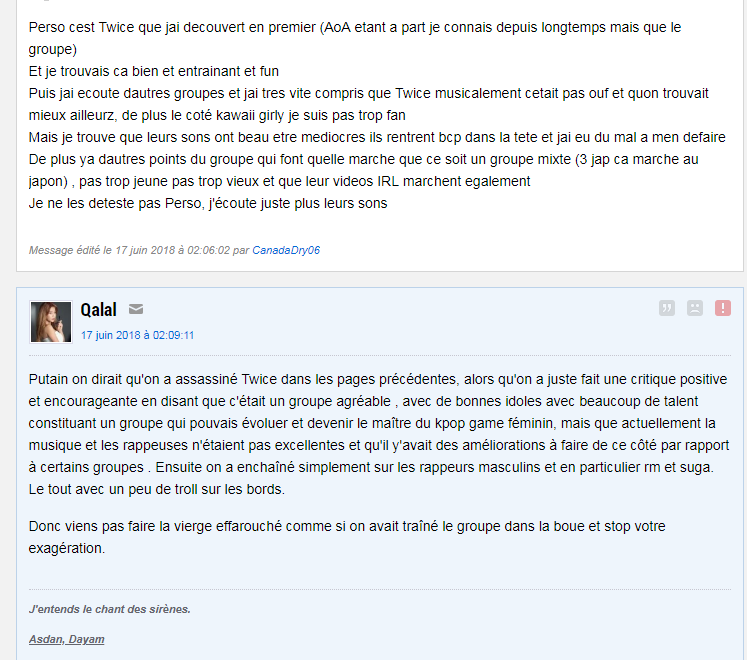This screenshot has height=660, width=747.
Task: Click the paragraph starting Donc viens pas faire
Action: click(347, 537)
